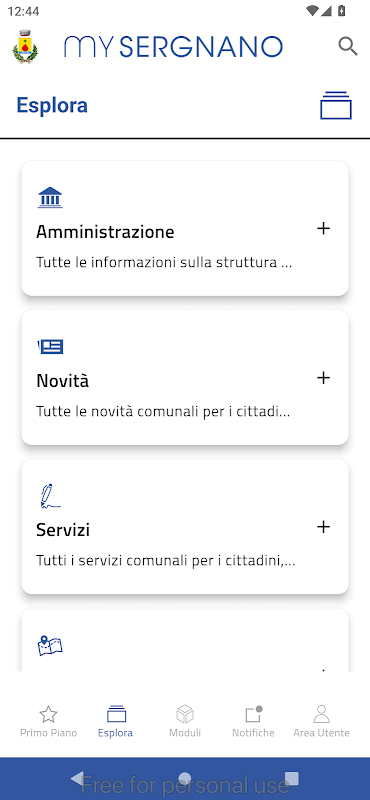Viewport: 370px width, 800px height.
Task: Open the Notifiche tab
Action: (253, 721)
